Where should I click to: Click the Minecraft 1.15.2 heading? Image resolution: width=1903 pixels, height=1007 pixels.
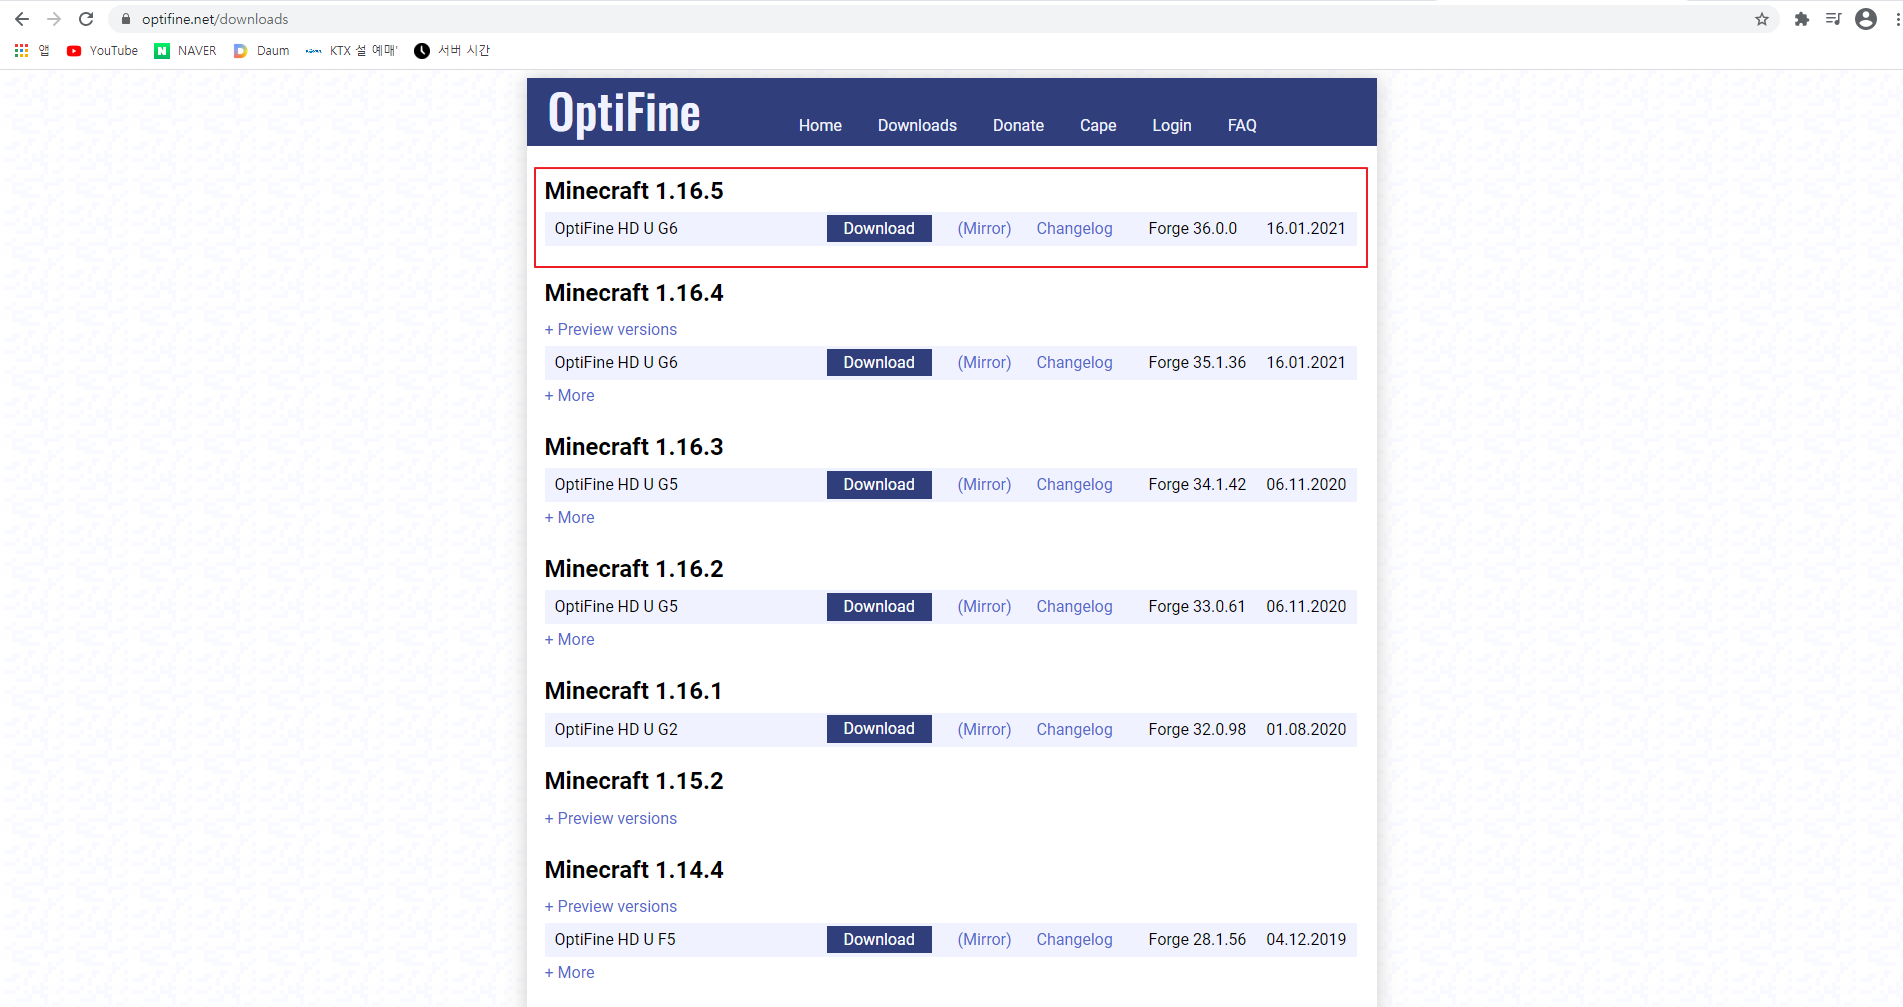(634, 781)
